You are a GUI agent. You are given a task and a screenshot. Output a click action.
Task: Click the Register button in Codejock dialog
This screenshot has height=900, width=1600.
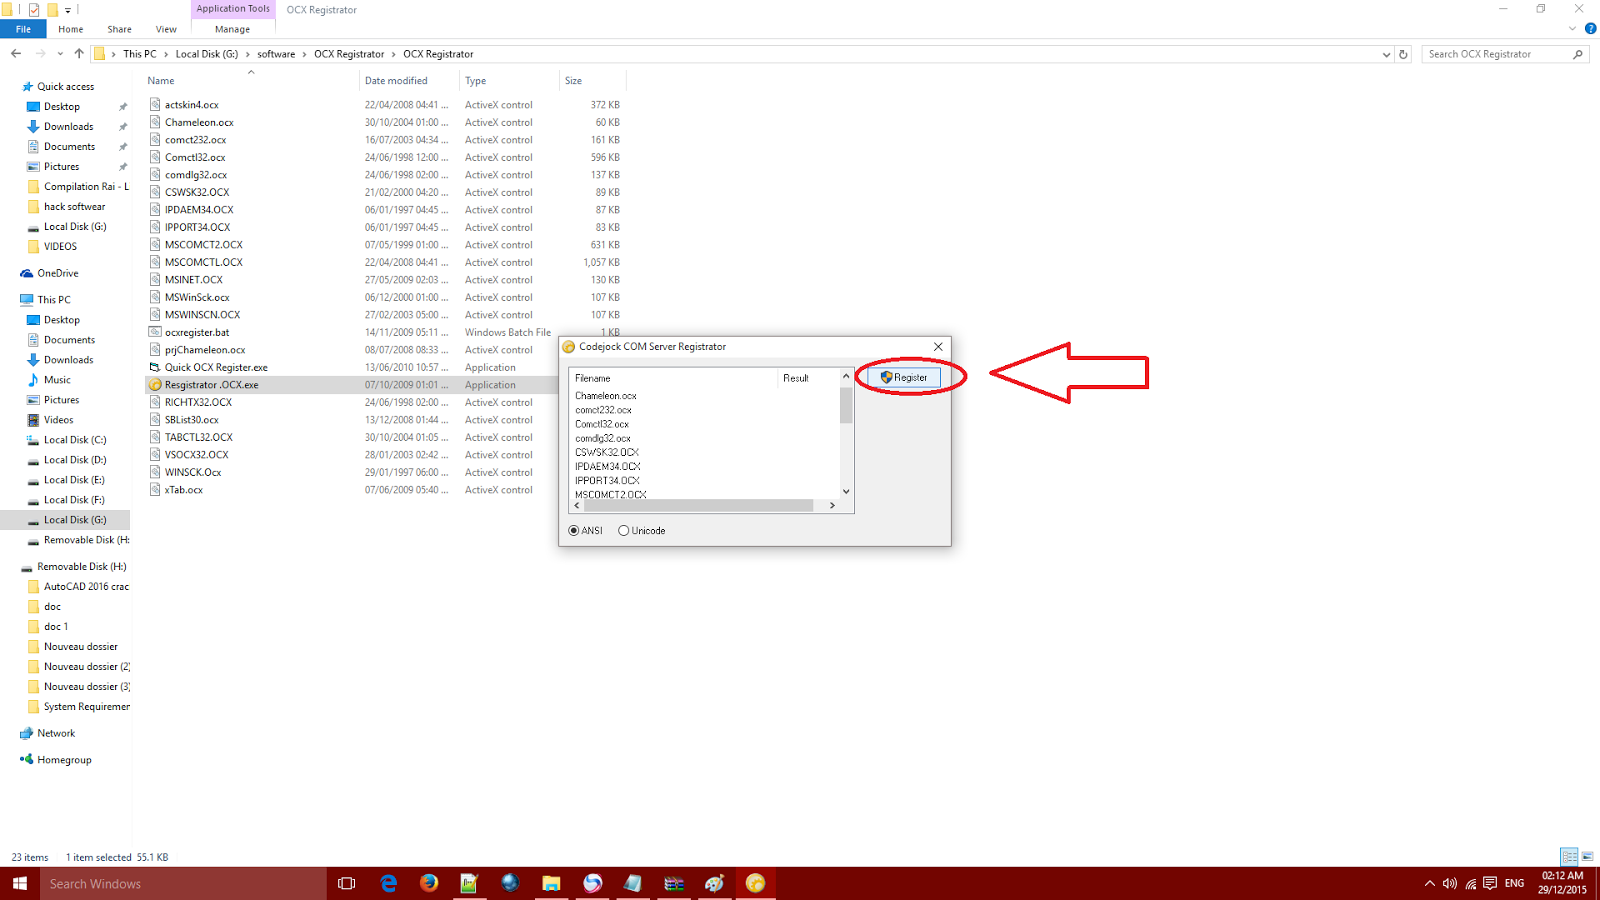click(x=904, y=377)
